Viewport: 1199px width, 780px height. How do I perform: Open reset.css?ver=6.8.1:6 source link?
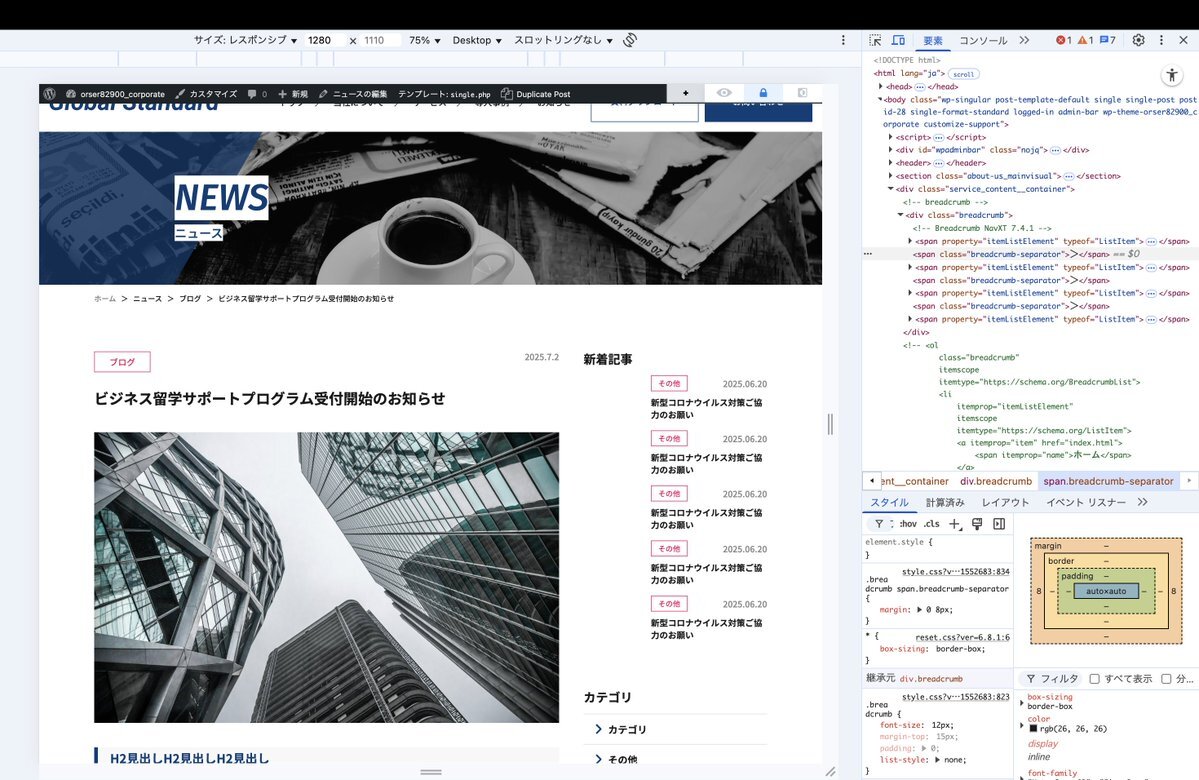tap(962, 637)
